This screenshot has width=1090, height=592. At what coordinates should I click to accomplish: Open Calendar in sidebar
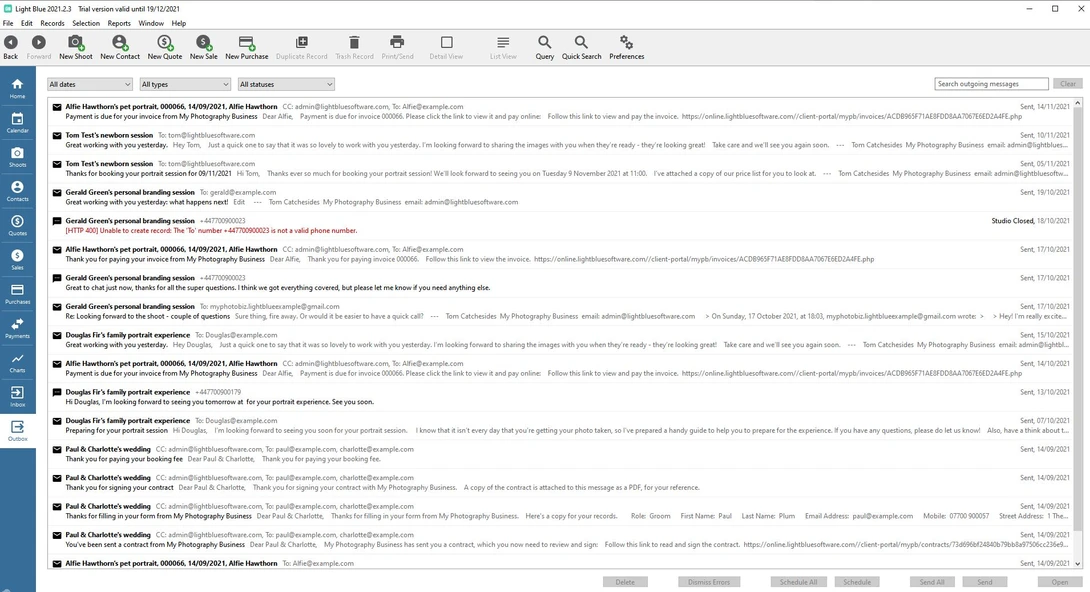tap(17, 122)
